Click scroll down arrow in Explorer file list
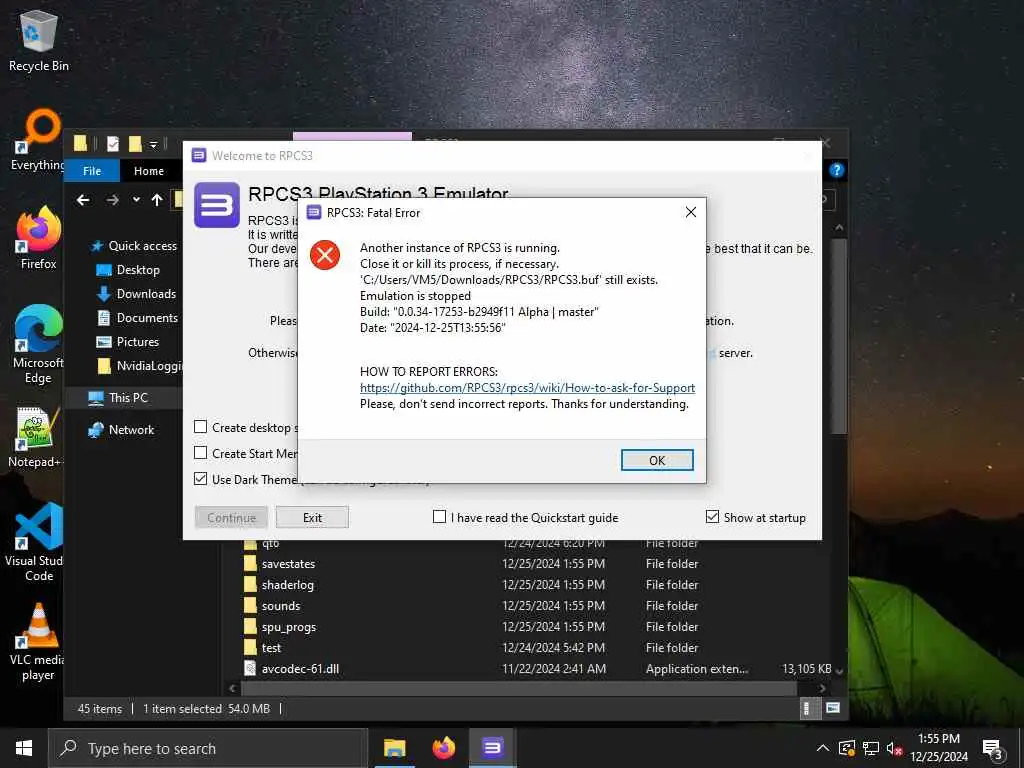Viewport: 1024px width, 768px height. click(839, 671)
